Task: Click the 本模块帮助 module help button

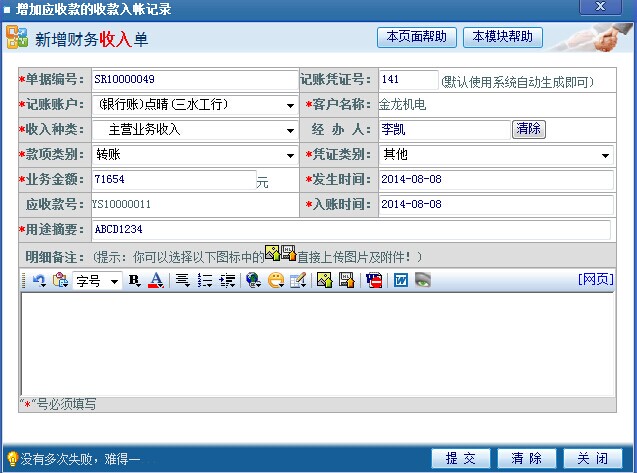Action: pos(503,37)
